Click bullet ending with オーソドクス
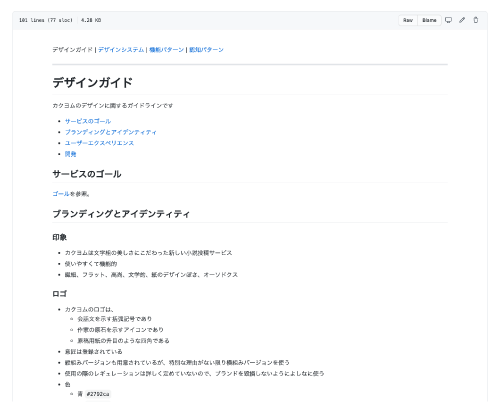 [x=151, y=275]
